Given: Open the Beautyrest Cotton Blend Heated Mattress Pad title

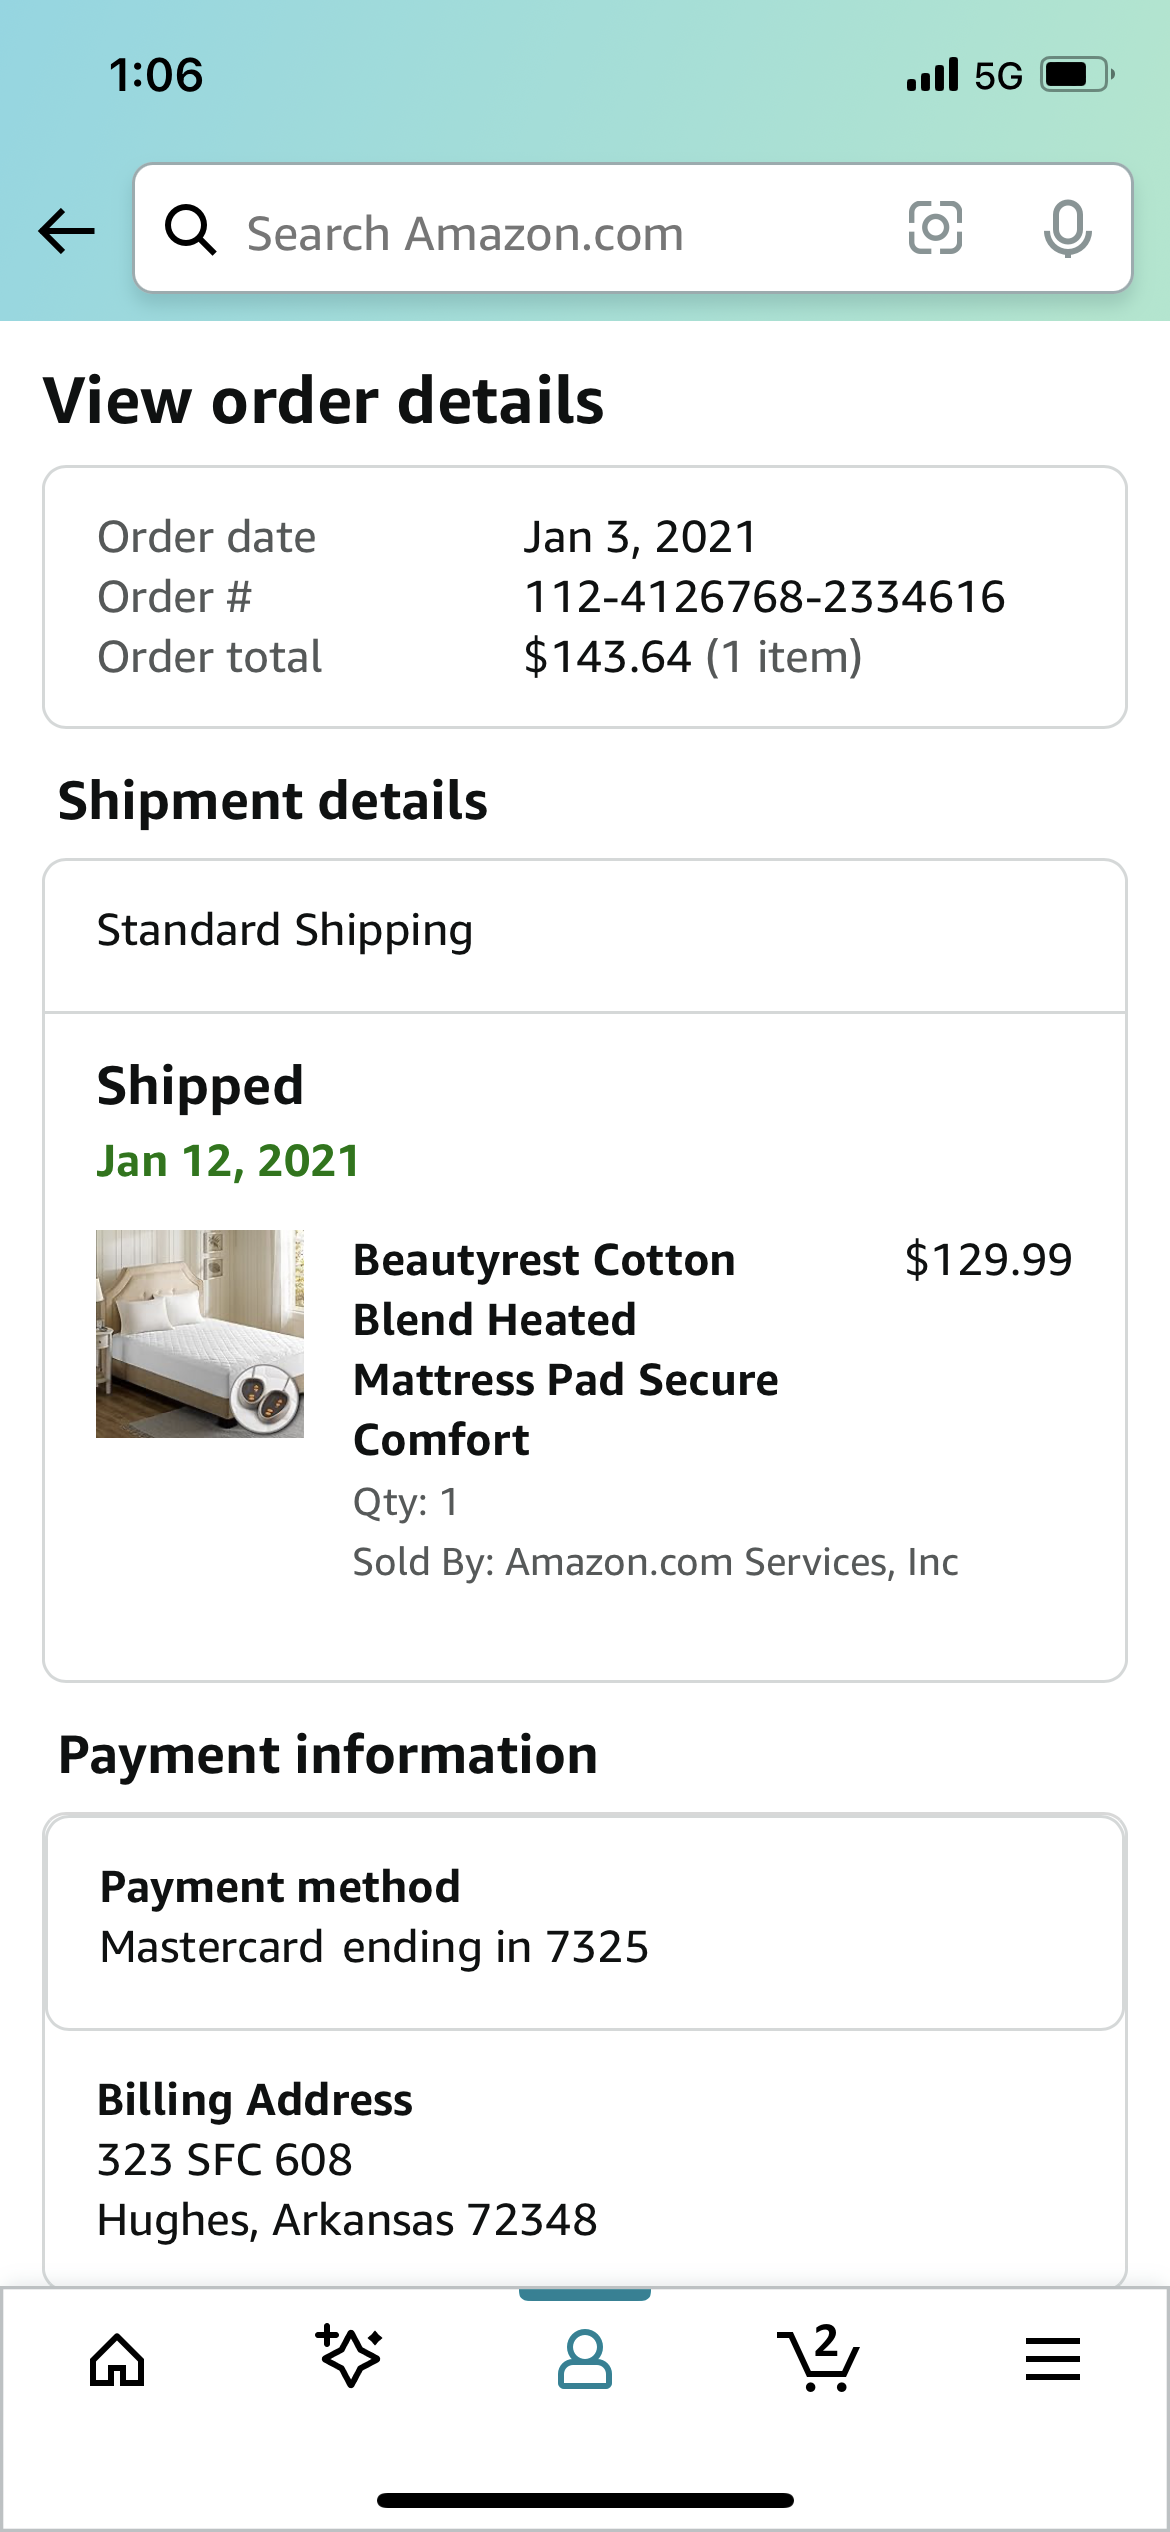Looking at the screenshot, I should [x=566, y=1350].
